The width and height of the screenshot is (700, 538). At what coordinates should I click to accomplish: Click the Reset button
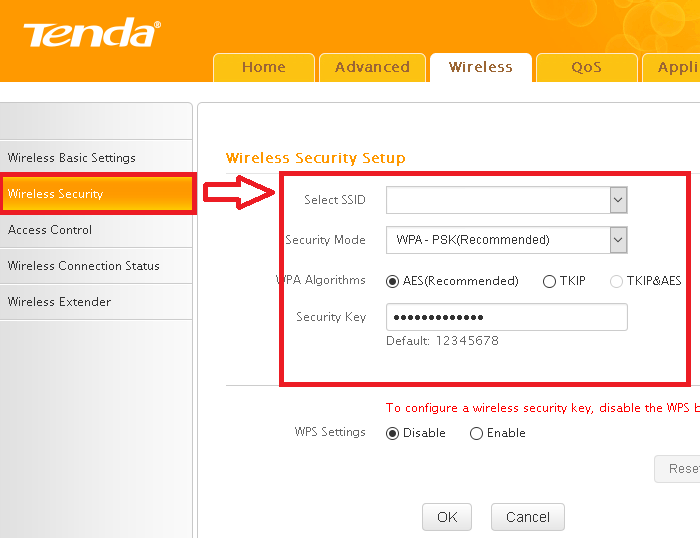(677, 469)
